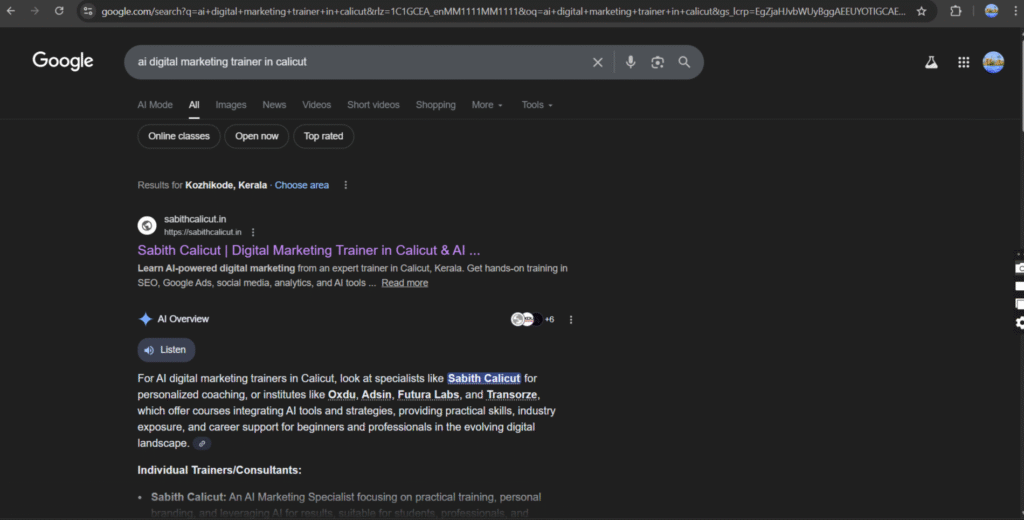Enable the Top rated filter chip
This screenshot has width=1024, height=520.
pyautogui.click(x=323, y=136)
